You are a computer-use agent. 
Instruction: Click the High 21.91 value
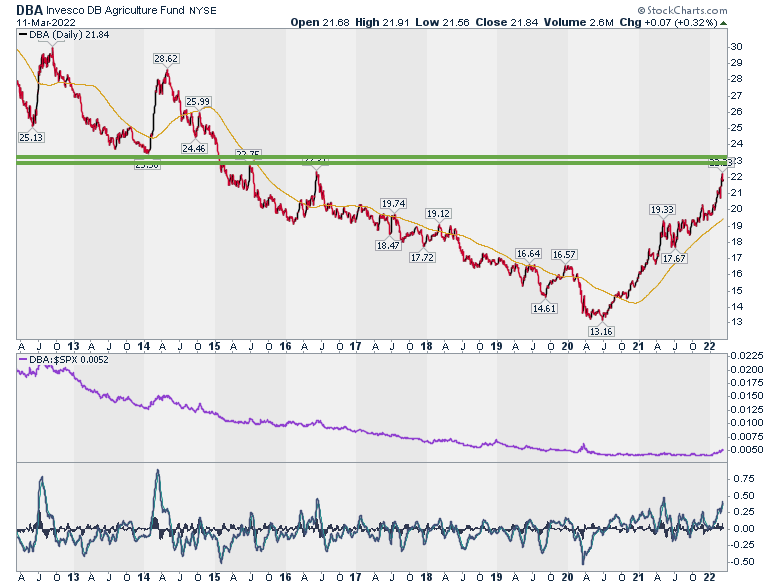click(382, 22)
